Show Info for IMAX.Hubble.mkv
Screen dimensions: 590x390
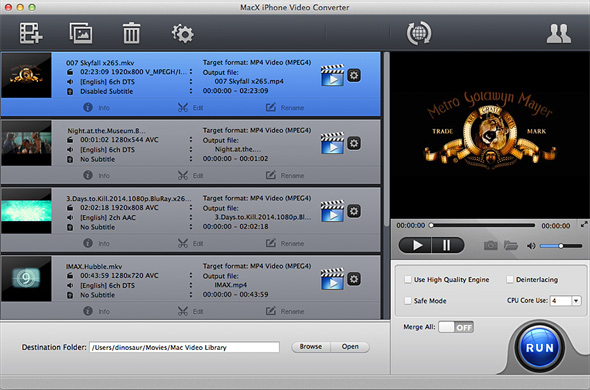point(96,311)
